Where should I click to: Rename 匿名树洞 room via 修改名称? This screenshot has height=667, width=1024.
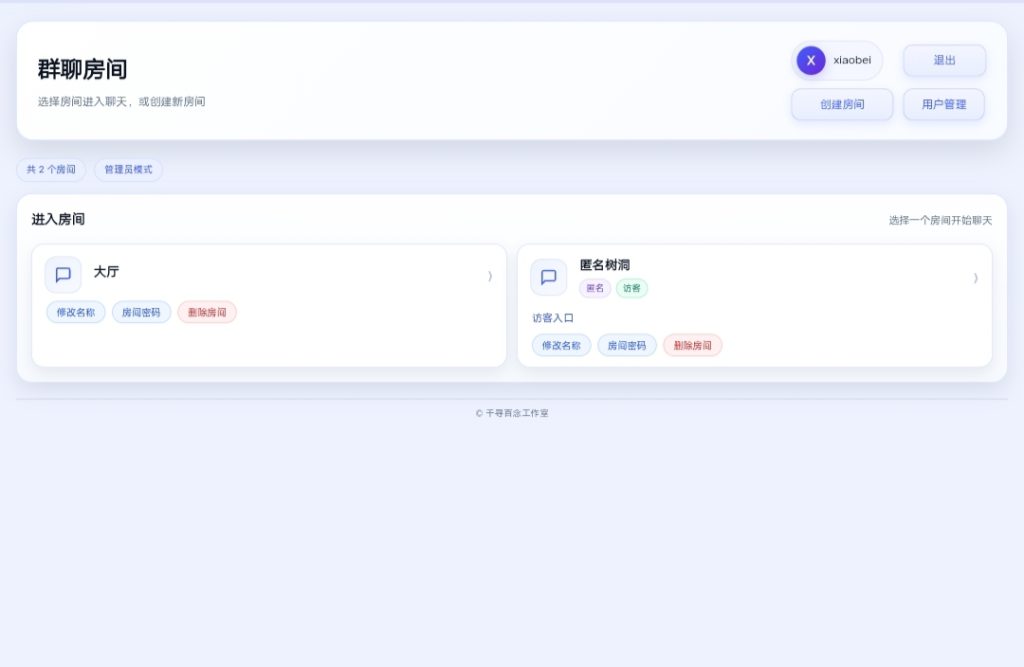tap(561, 346)
